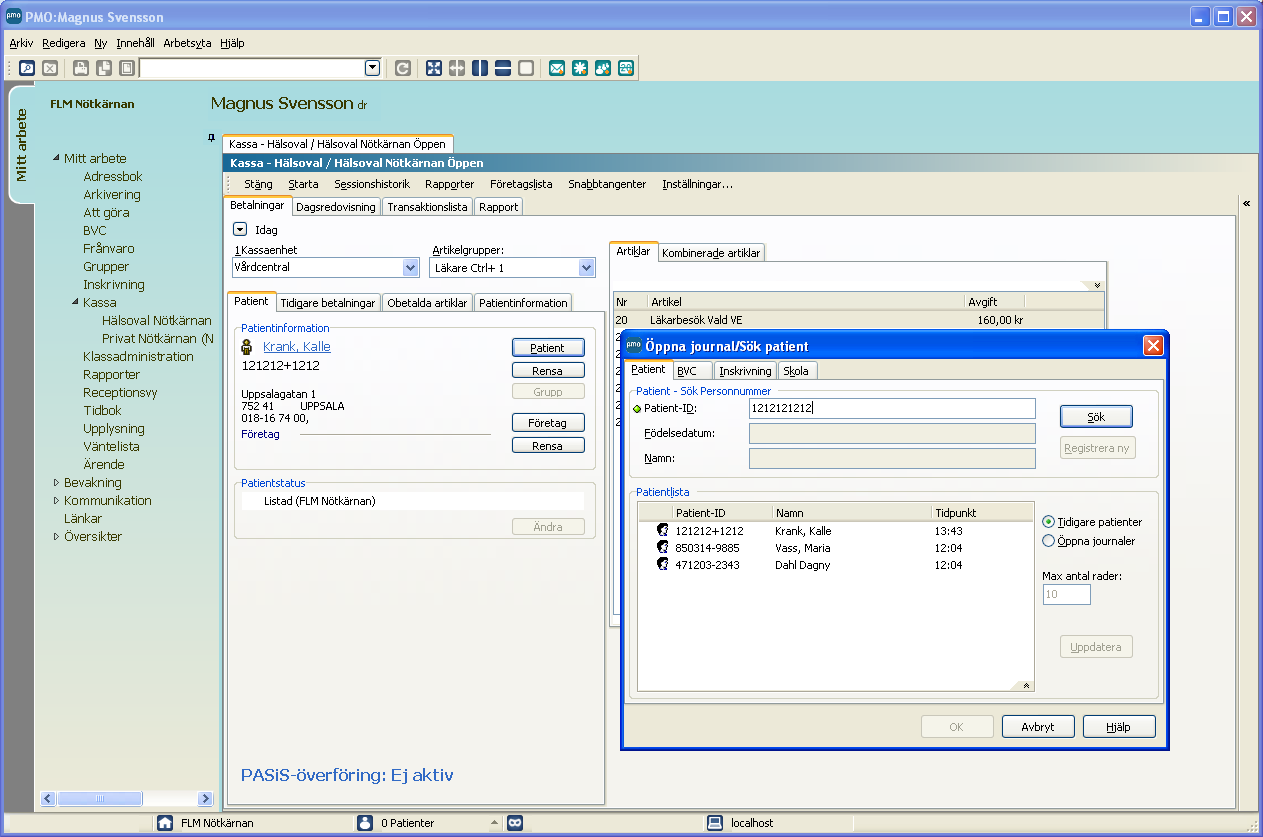Click the page preview toolbar icon

(x=127, y=68)
